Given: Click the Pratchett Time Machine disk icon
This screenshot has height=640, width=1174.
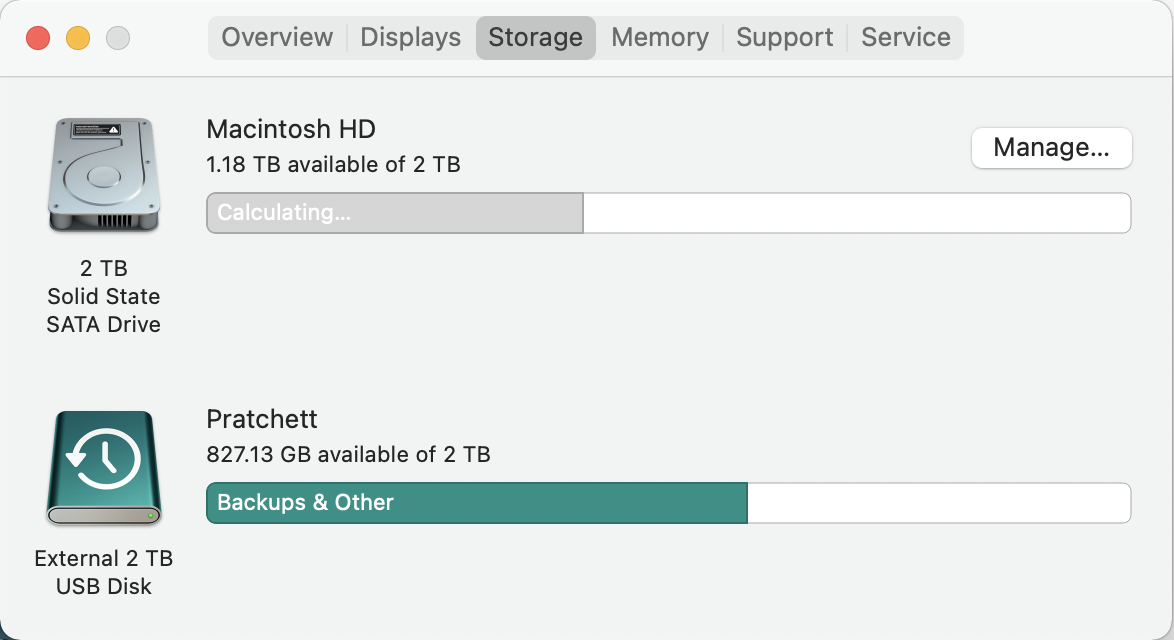Looking at the screenshot, I should pos(103,467).
